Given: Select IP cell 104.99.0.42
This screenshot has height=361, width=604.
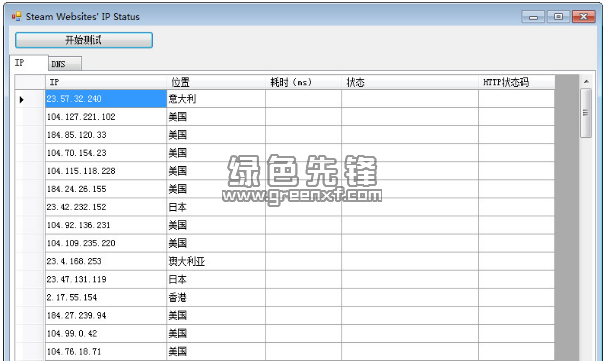Looking at the screenshot, I should [x=106, y=334].
